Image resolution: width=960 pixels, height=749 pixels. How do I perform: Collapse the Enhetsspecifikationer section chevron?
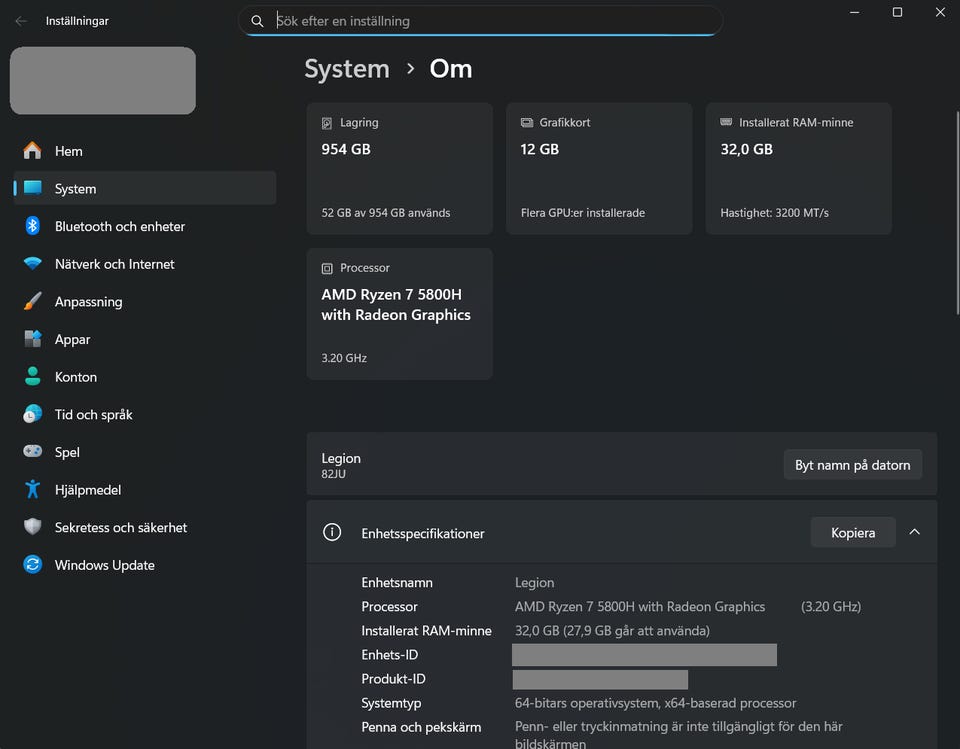[x=914, y=533]
